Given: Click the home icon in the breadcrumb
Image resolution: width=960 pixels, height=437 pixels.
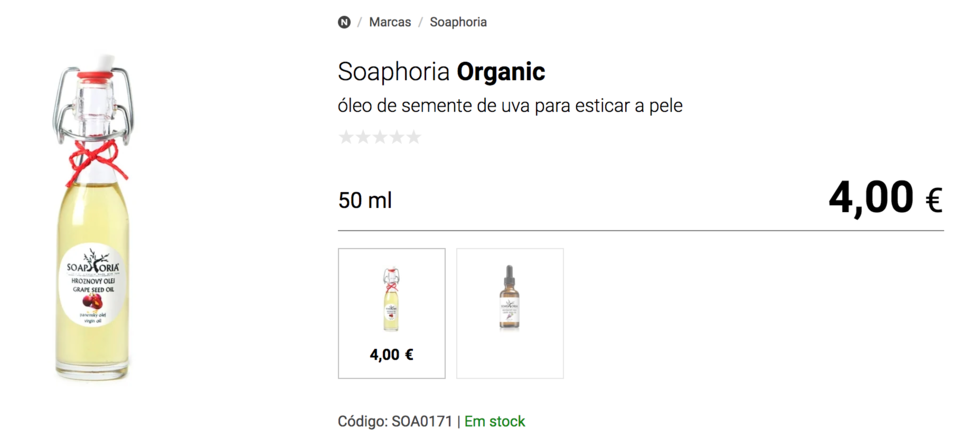Looking at the screenshot, I should tap(345, 22).
